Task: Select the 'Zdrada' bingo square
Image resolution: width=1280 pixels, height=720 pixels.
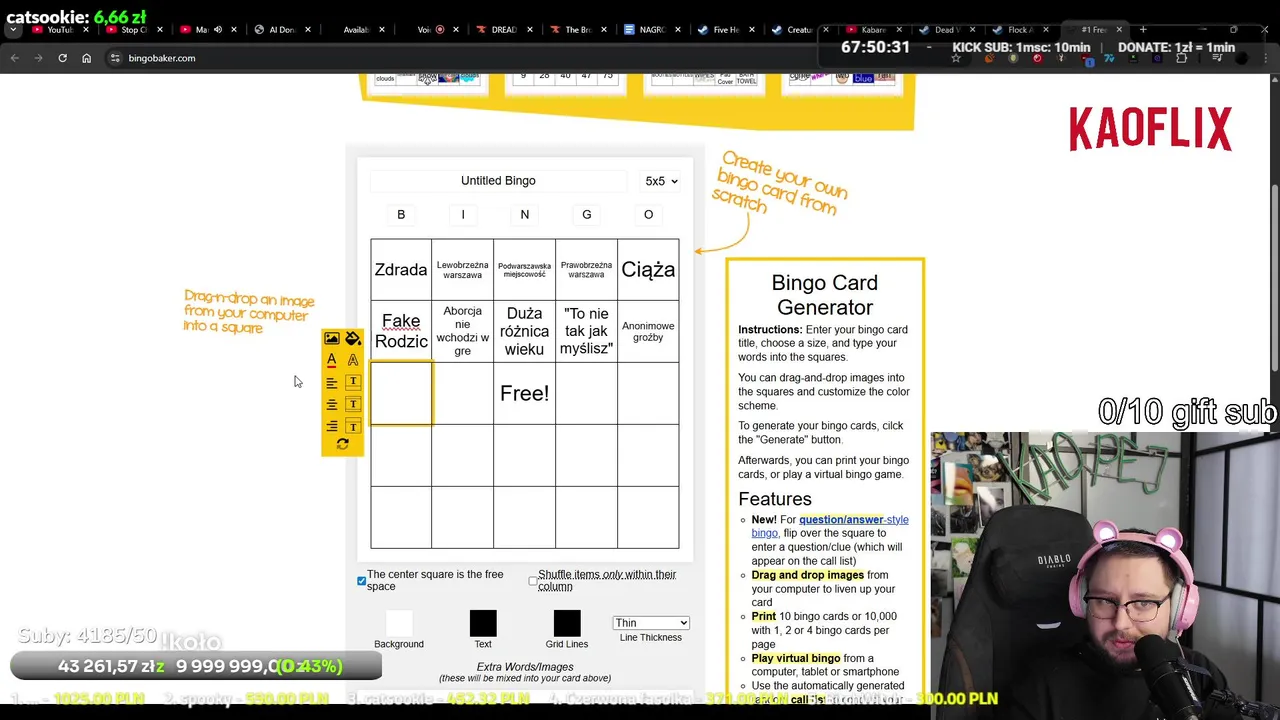Action: coord(401,270)
